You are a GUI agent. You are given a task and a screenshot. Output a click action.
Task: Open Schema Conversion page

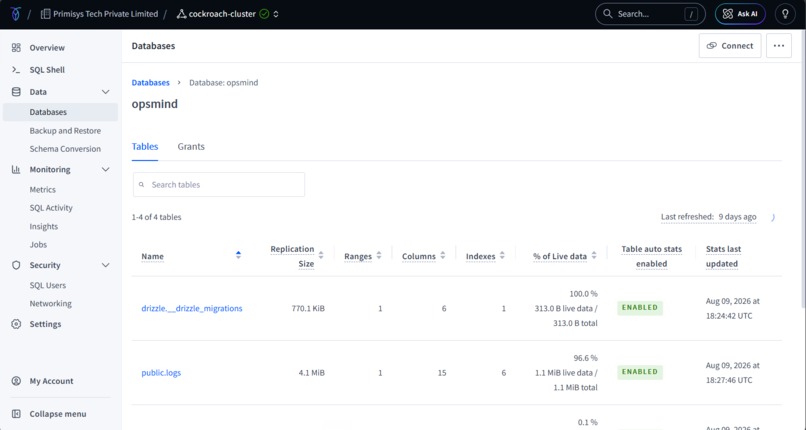pyautogui.click(x=65, y=149)
